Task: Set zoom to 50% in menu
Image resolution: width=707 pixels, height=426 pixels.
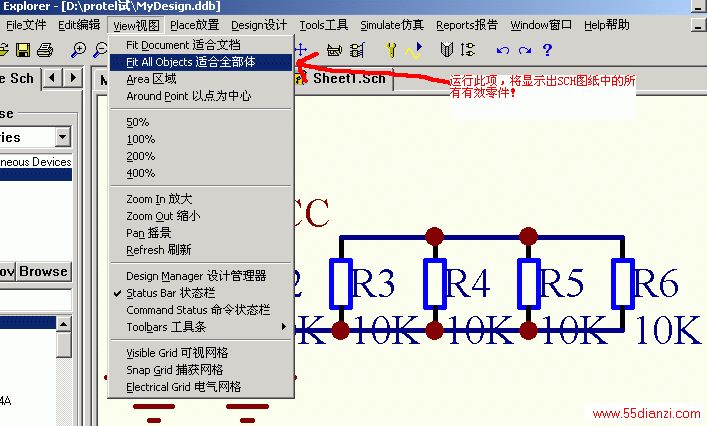Action: coord(201,122)
